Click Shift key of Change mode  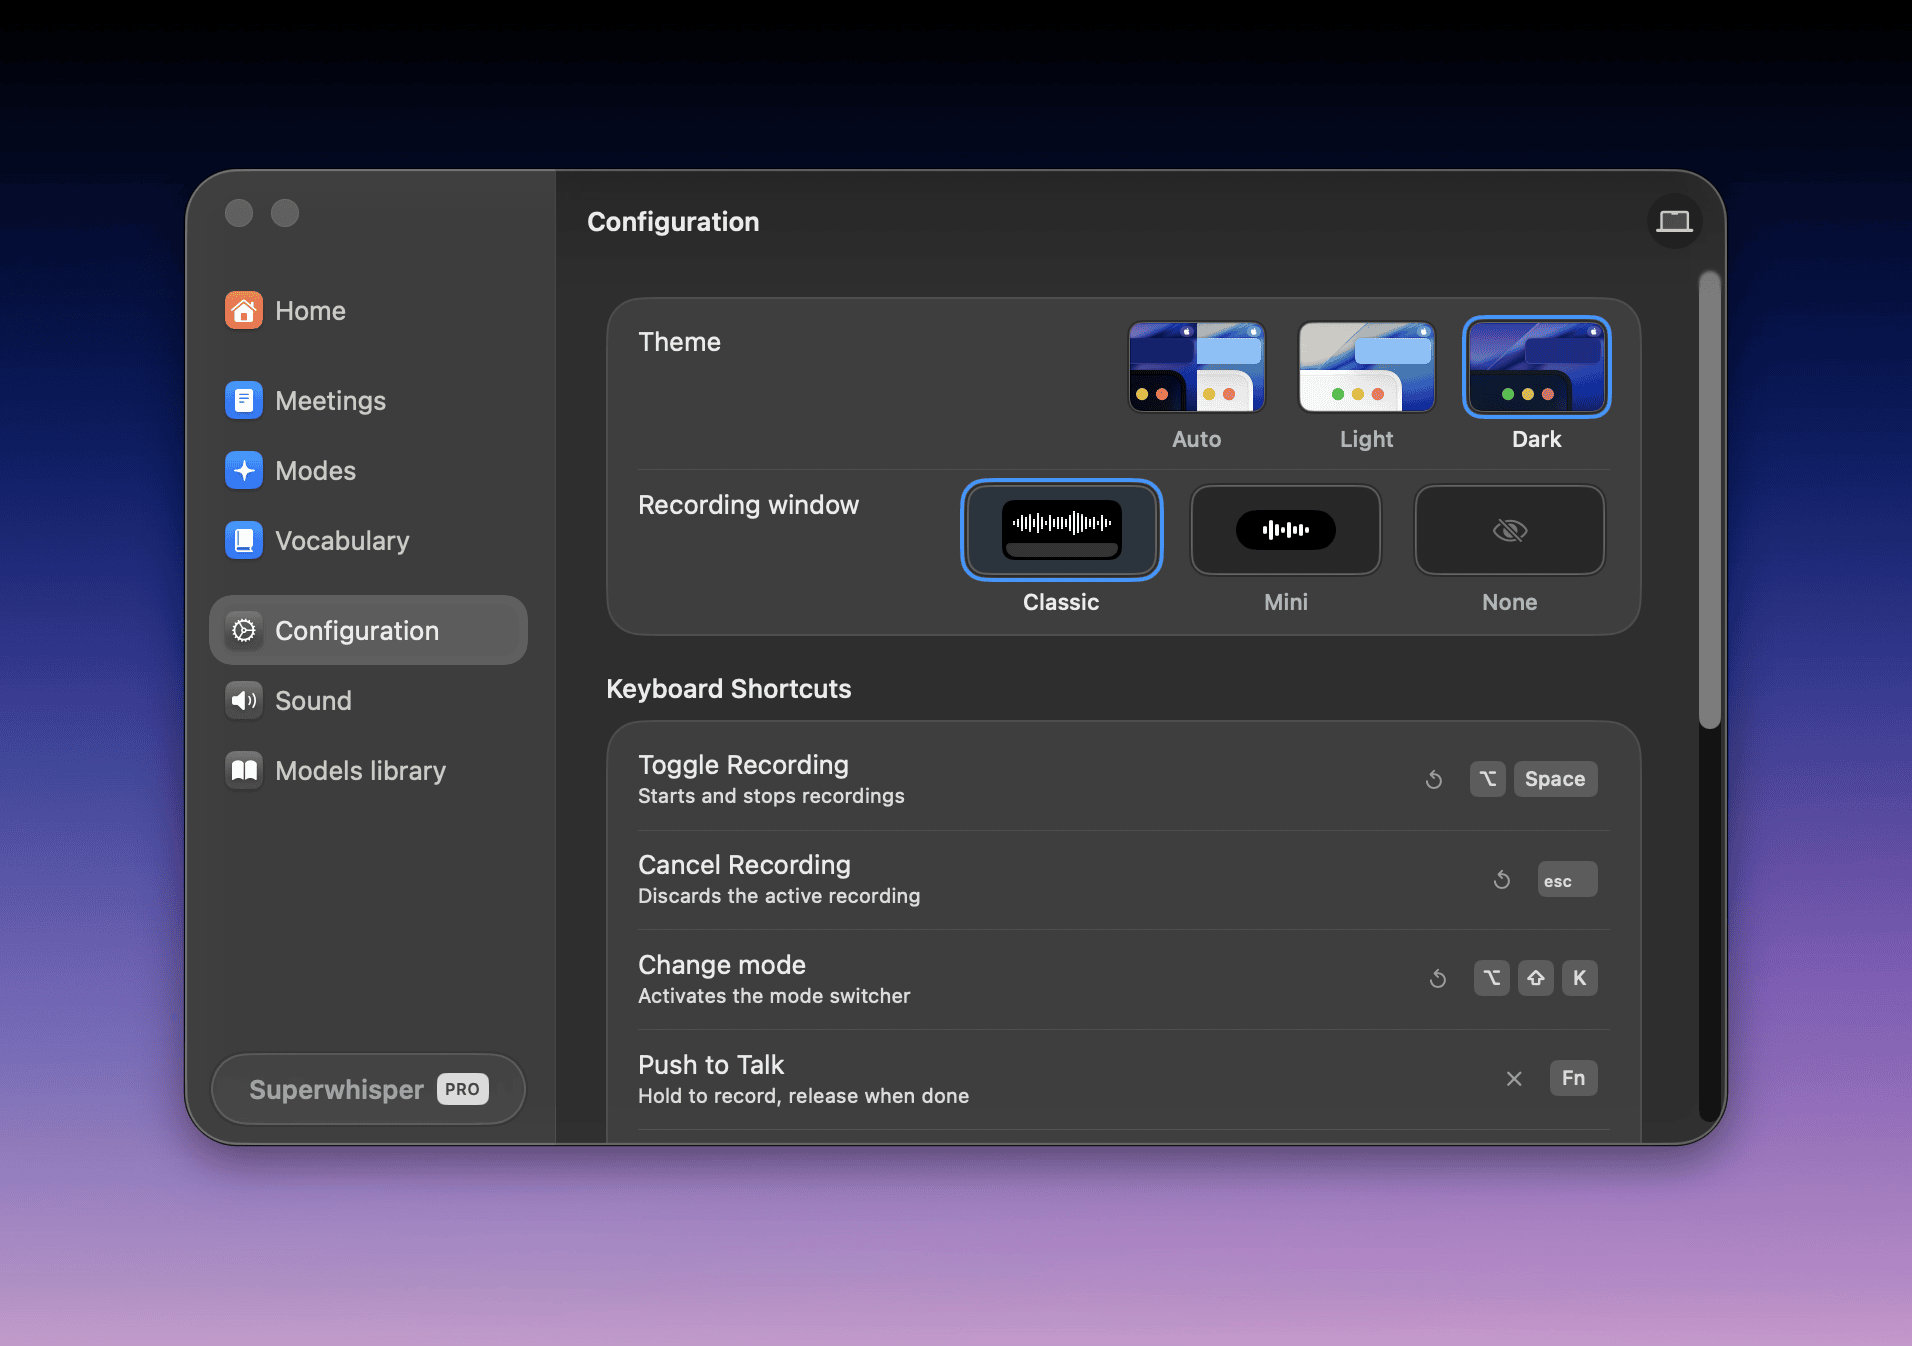[x=1536, y=978]
